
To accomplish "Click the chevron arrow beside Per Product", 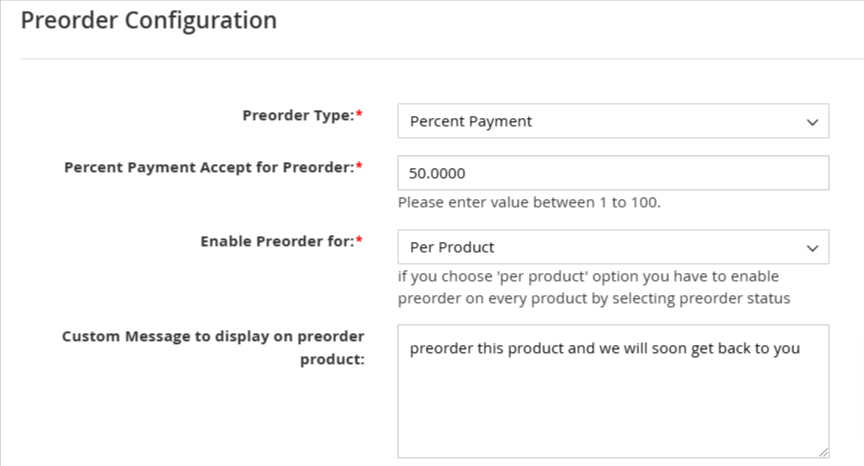I will [812, 247].
